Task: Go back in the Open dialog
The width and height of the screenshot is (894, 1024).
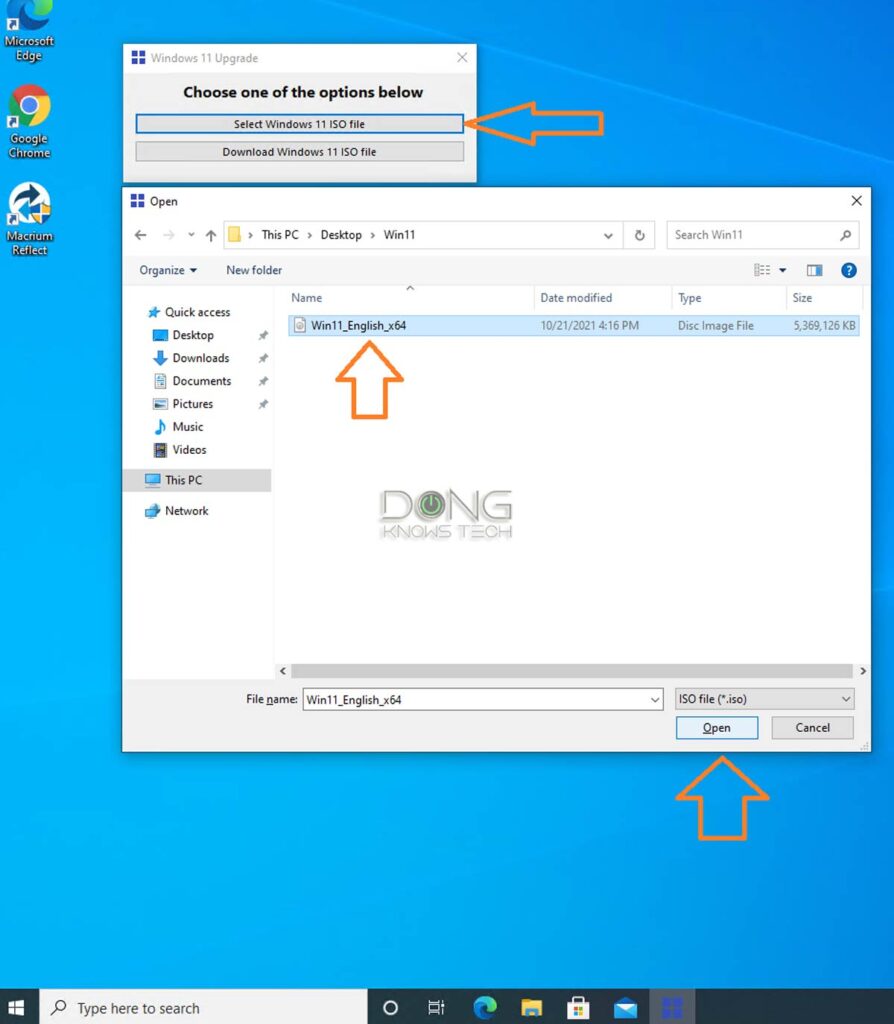Action: (140, 235)
